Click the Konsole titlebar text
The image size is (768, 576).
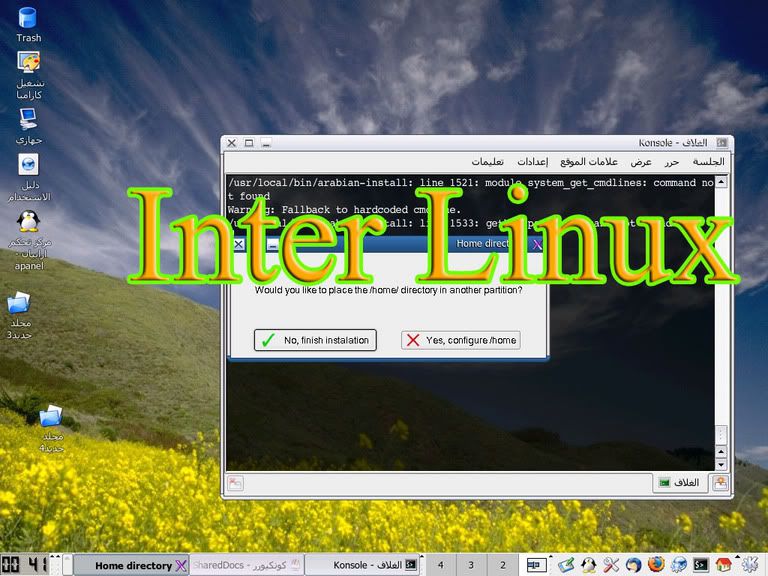pos(672,143)
